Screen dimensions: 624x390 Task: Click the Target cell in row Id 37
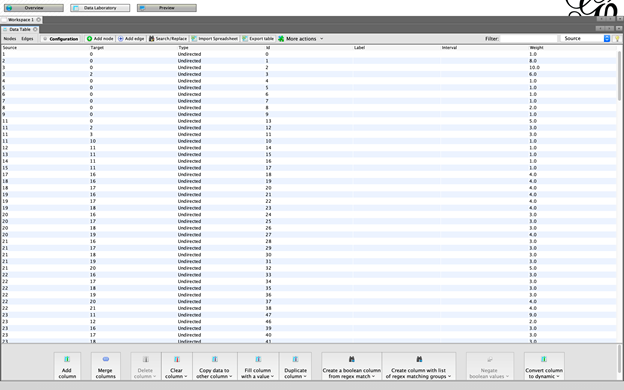tap(133, 302)
